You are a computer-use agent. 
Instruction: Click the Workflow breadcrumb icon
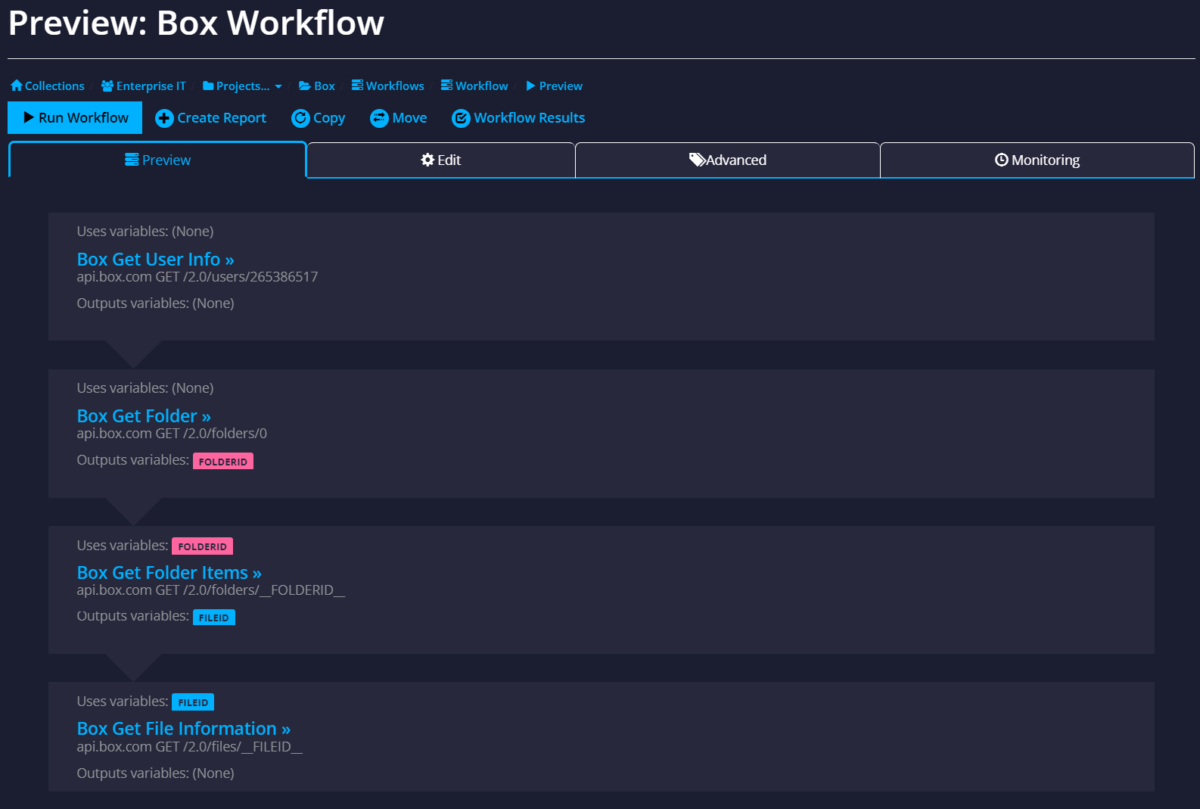pos(447,86)
